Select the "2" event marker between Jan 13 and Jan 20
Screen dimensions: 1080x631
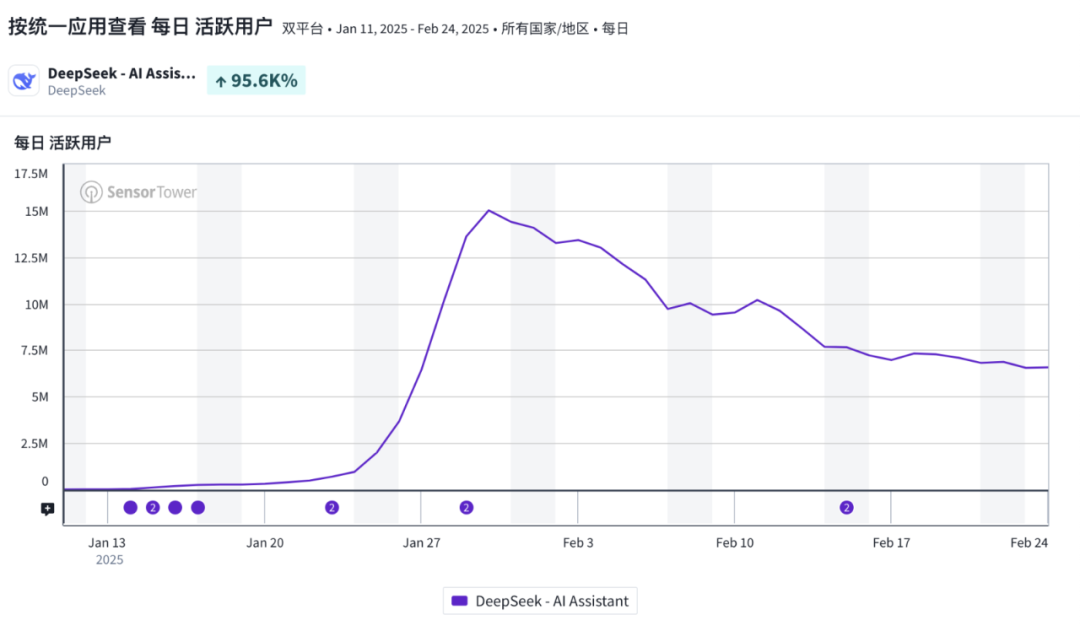tap(153, 507)
